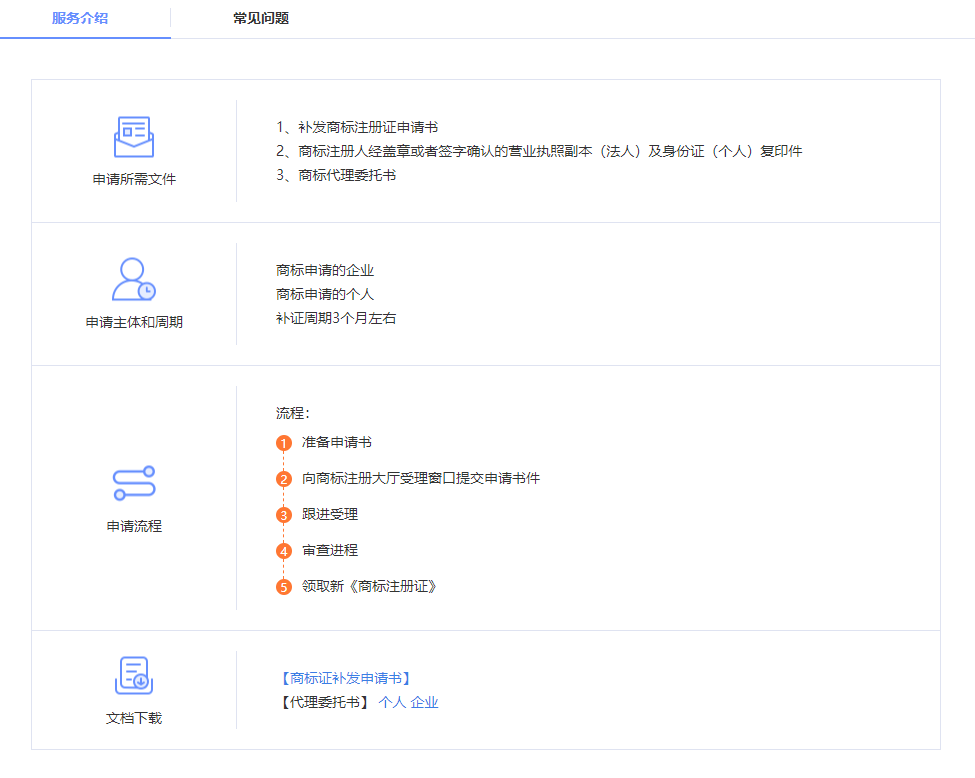
Task: Click 领取新《商标注册证》 step text
Action: (x=369, y=586)
